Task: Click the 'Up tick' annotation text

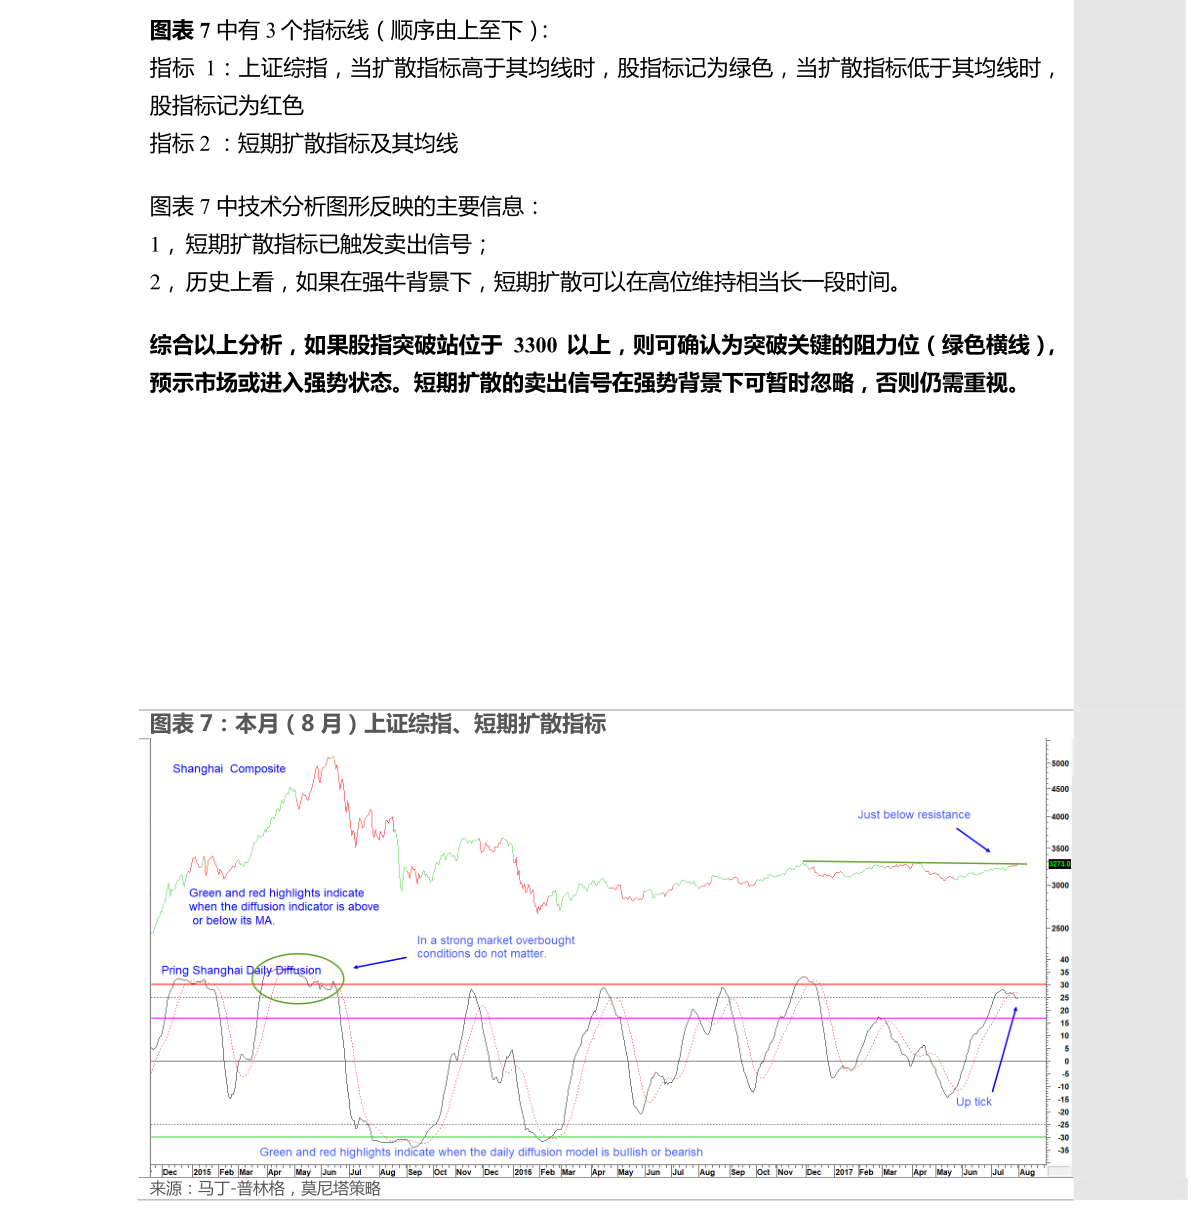Action: click(x=973, y=1102)
